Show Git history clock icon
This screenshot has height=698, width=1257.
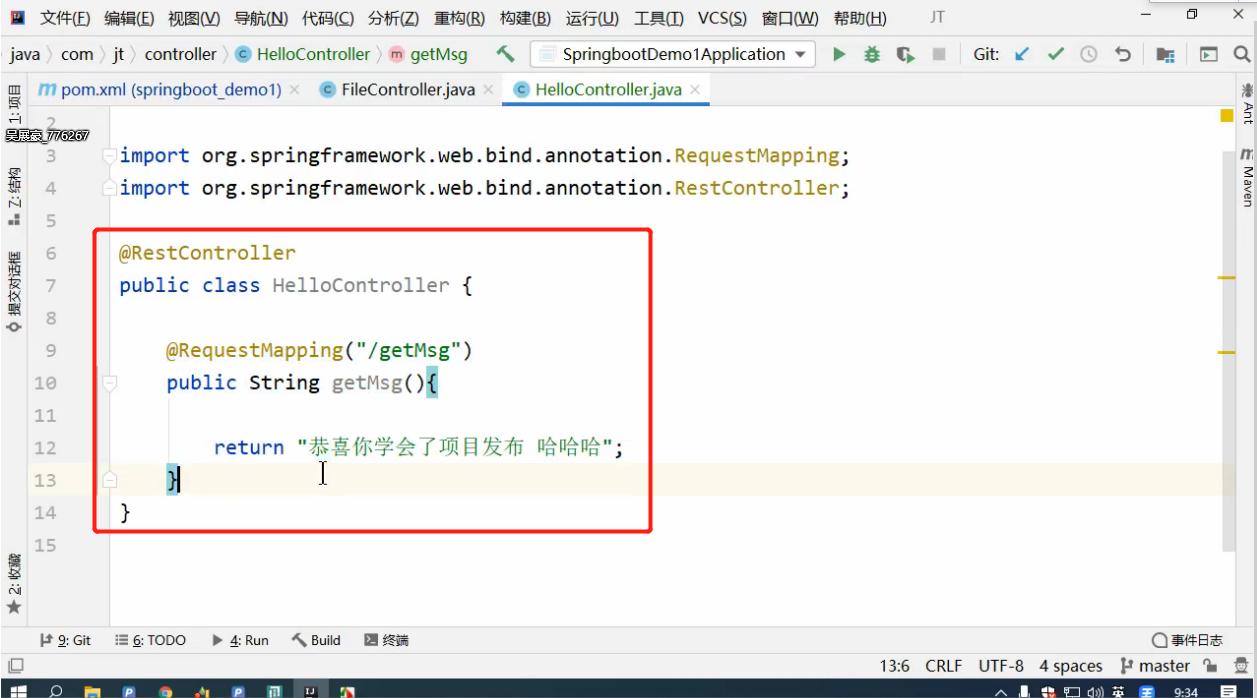[1089, 54]
